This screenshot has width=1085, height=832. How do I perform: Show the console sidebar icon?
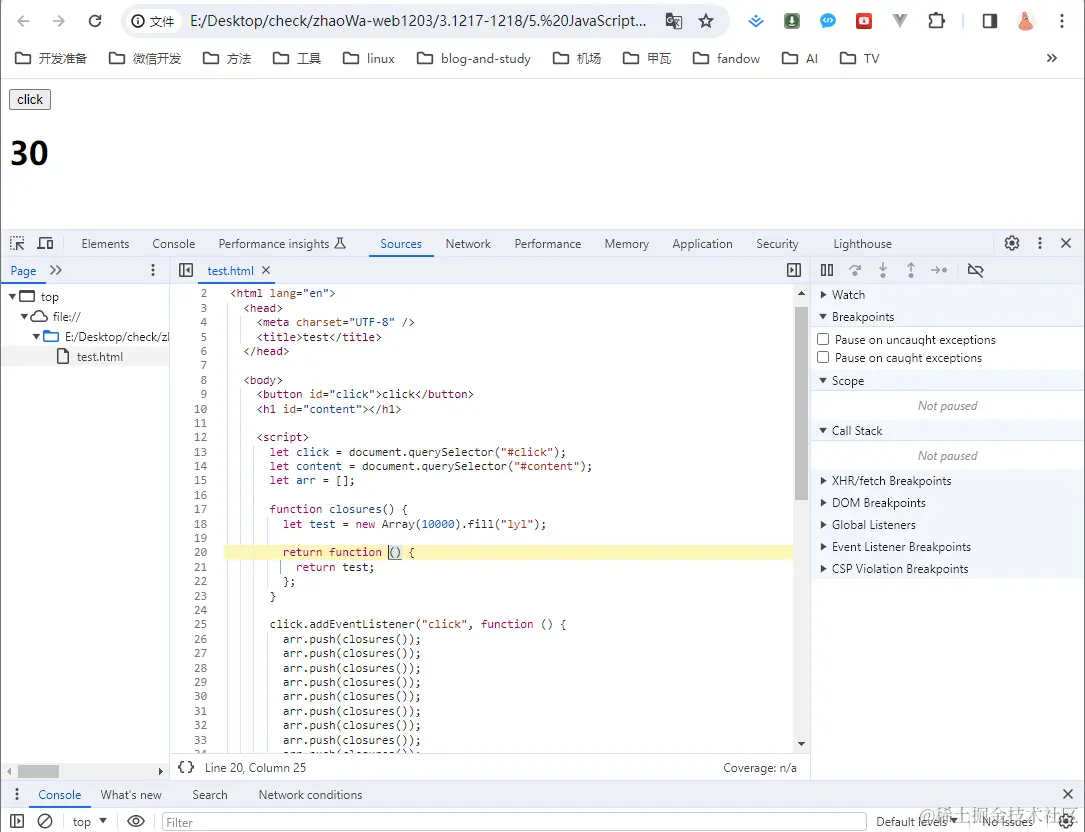pos(17,822)
